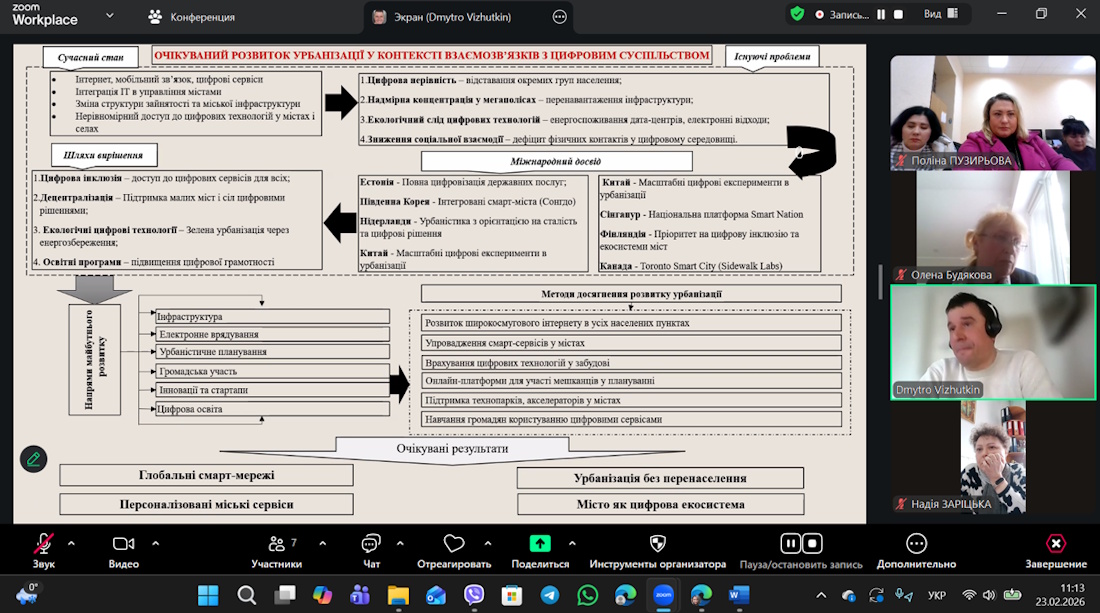The height and width of the screenshot is (613, 1100).
Task: Open Zoom Workplace dropdown chevron
Action: [x=109, y=16]
